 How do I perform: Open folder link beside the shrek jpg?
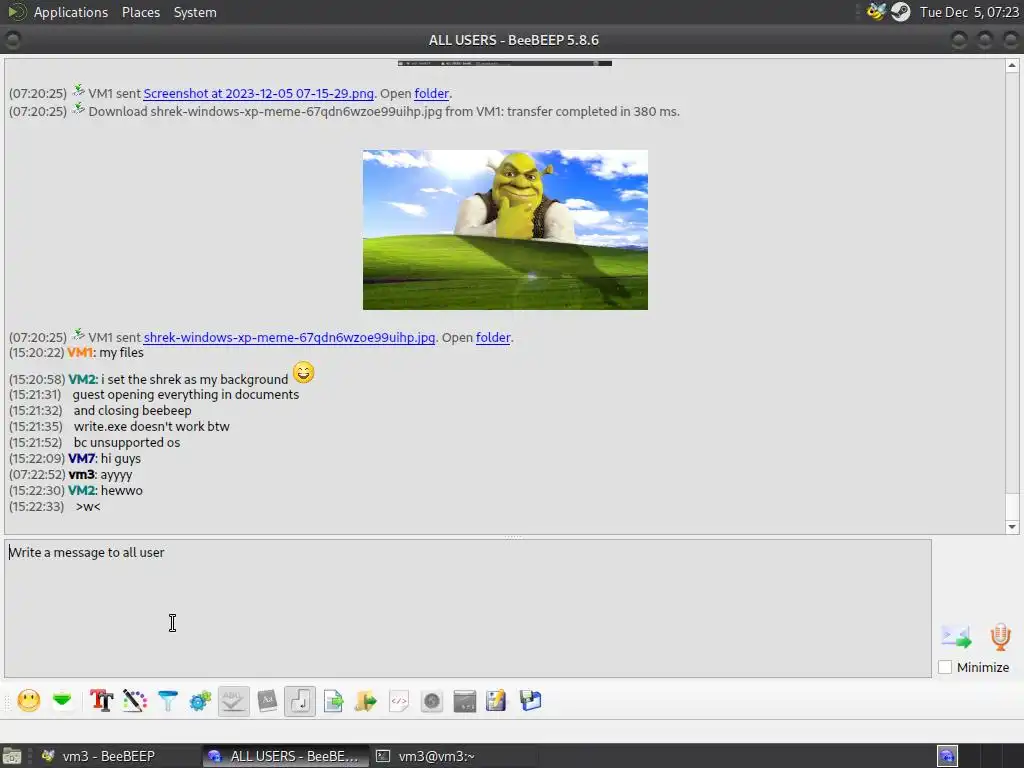pyautogui.click(x=493, y=337)
